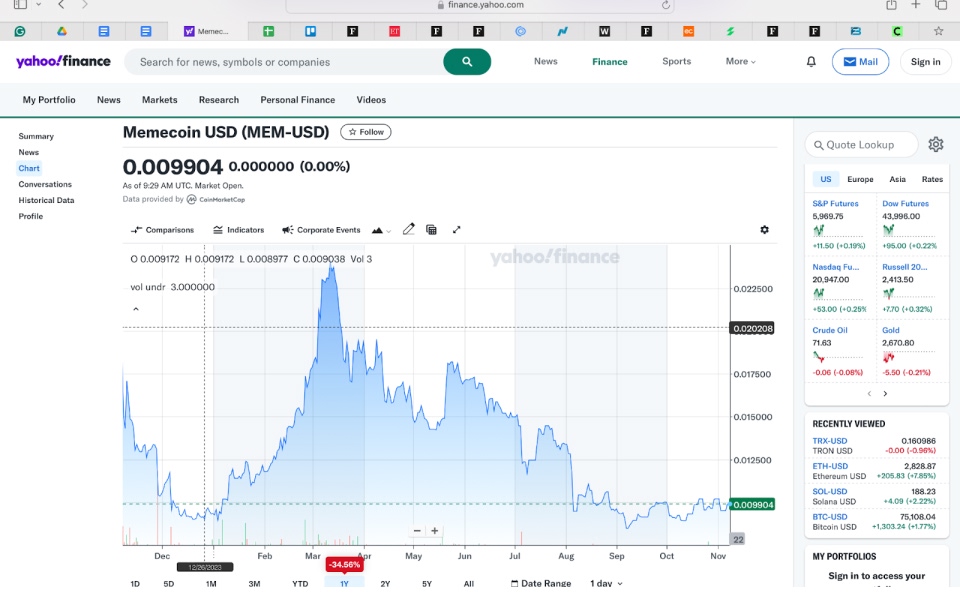
Task: Go to News in top navigation
Action: click(546, 61)
